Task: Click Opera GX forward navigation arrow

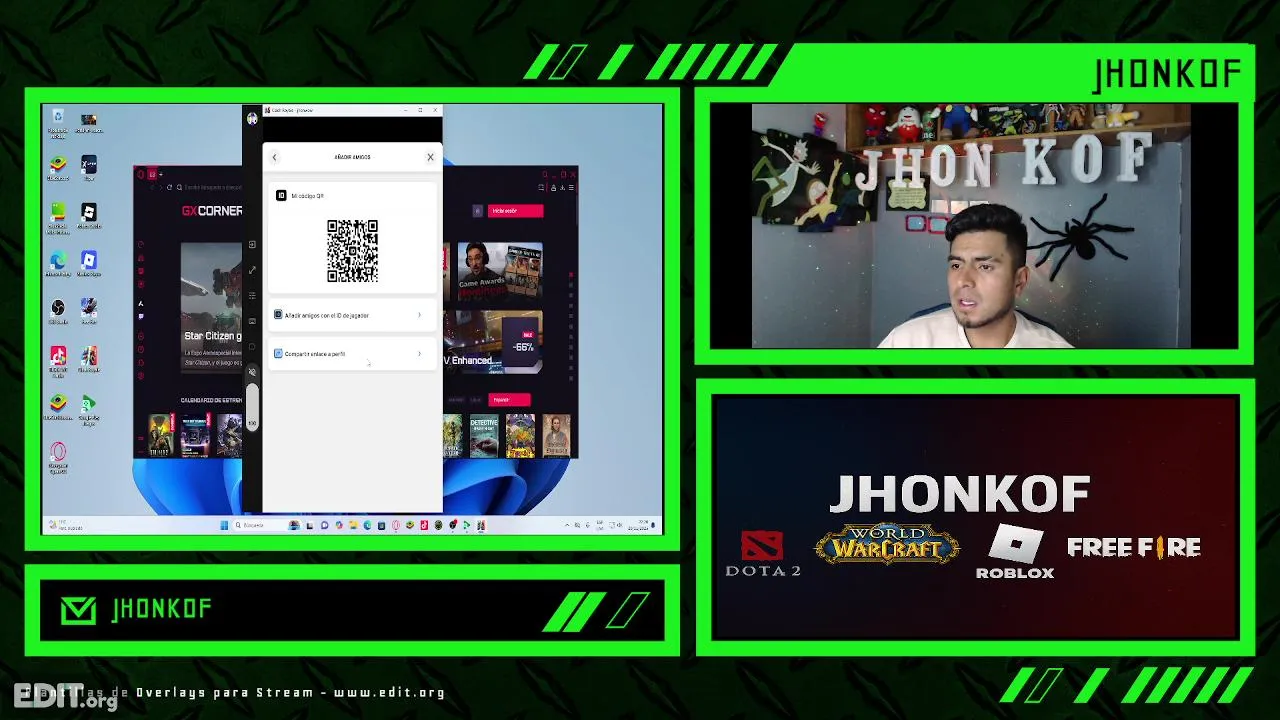Action: [161, 187]
